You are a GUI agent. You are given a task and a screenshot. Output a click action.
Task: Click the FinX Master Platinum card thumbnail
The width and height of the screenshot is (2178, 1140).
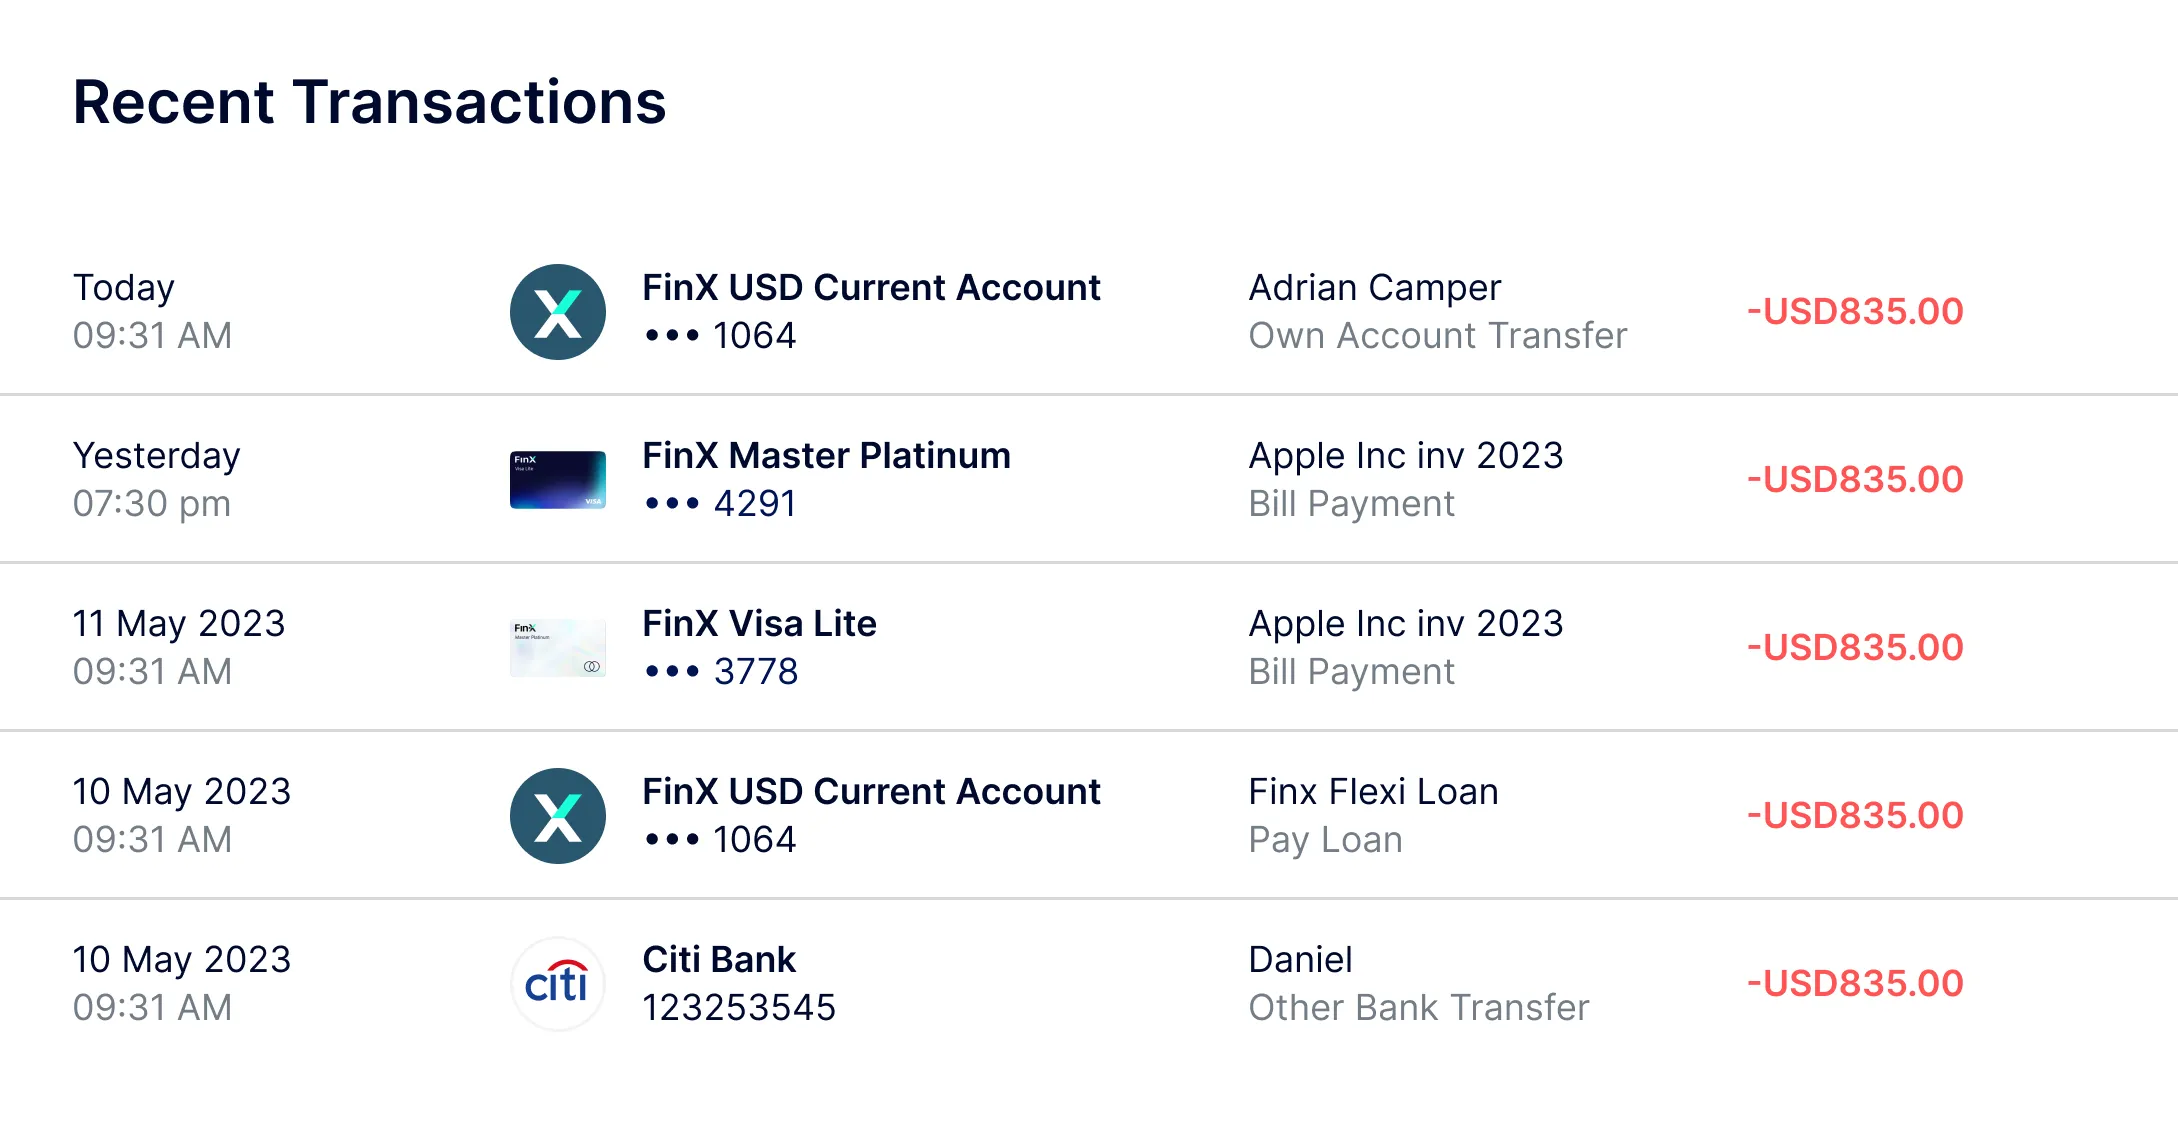tap(558, 480)
